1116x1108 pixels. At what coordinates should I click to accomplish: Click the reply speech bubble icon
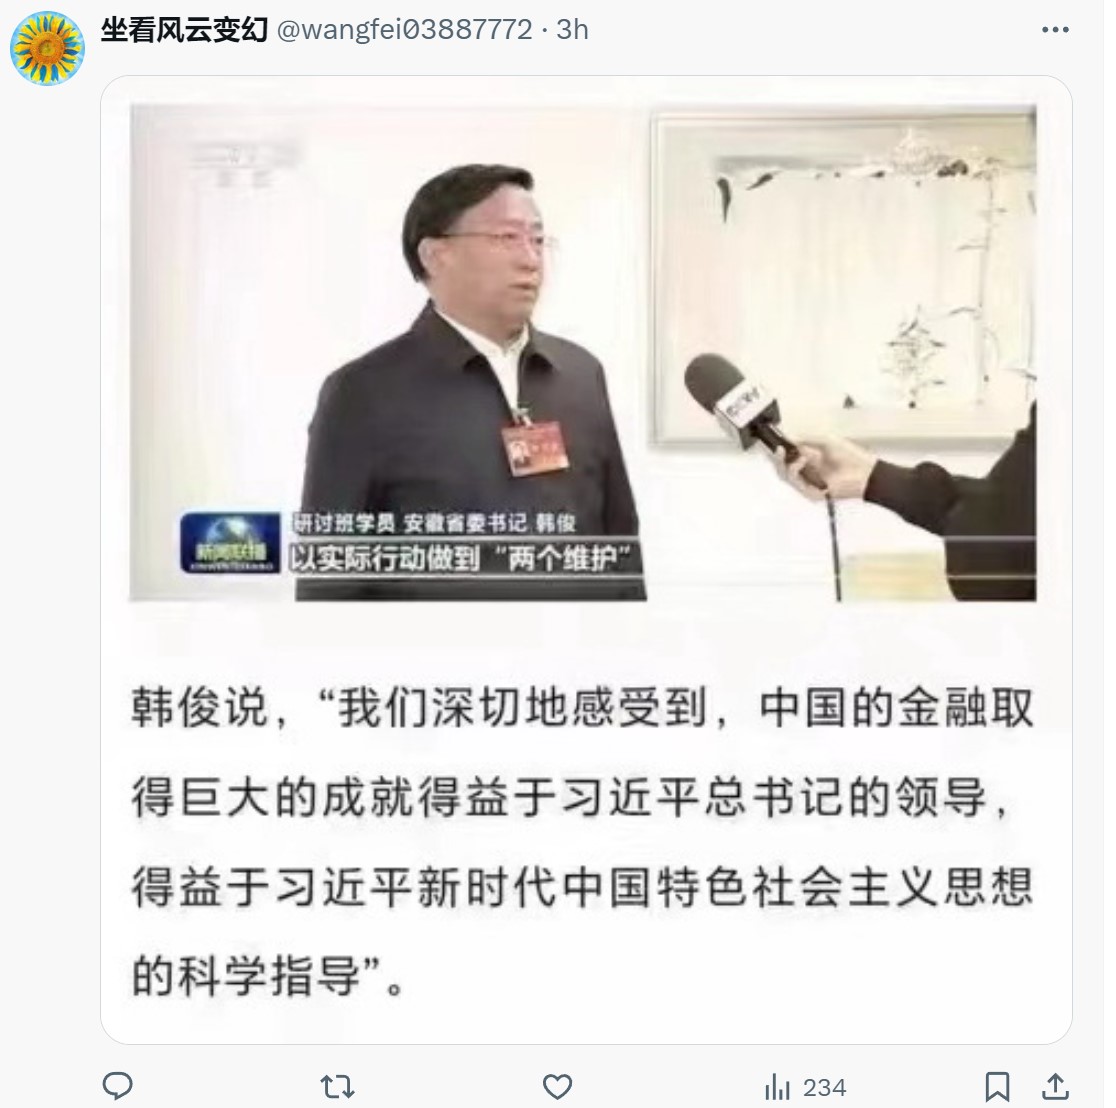(117, 1087)
